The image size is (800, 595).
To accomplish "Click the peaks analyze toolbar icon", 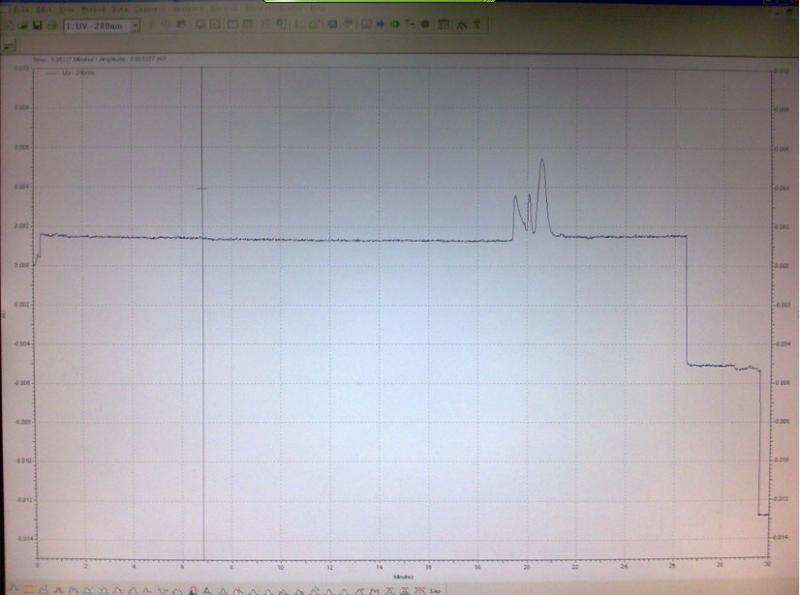I will point(461,24).
